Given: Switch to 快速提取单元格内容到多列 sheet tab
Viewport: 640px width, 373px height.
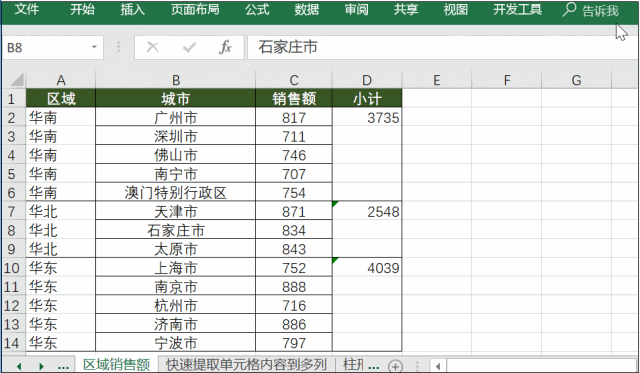Looking at the screenshot, I should [247, 364].
